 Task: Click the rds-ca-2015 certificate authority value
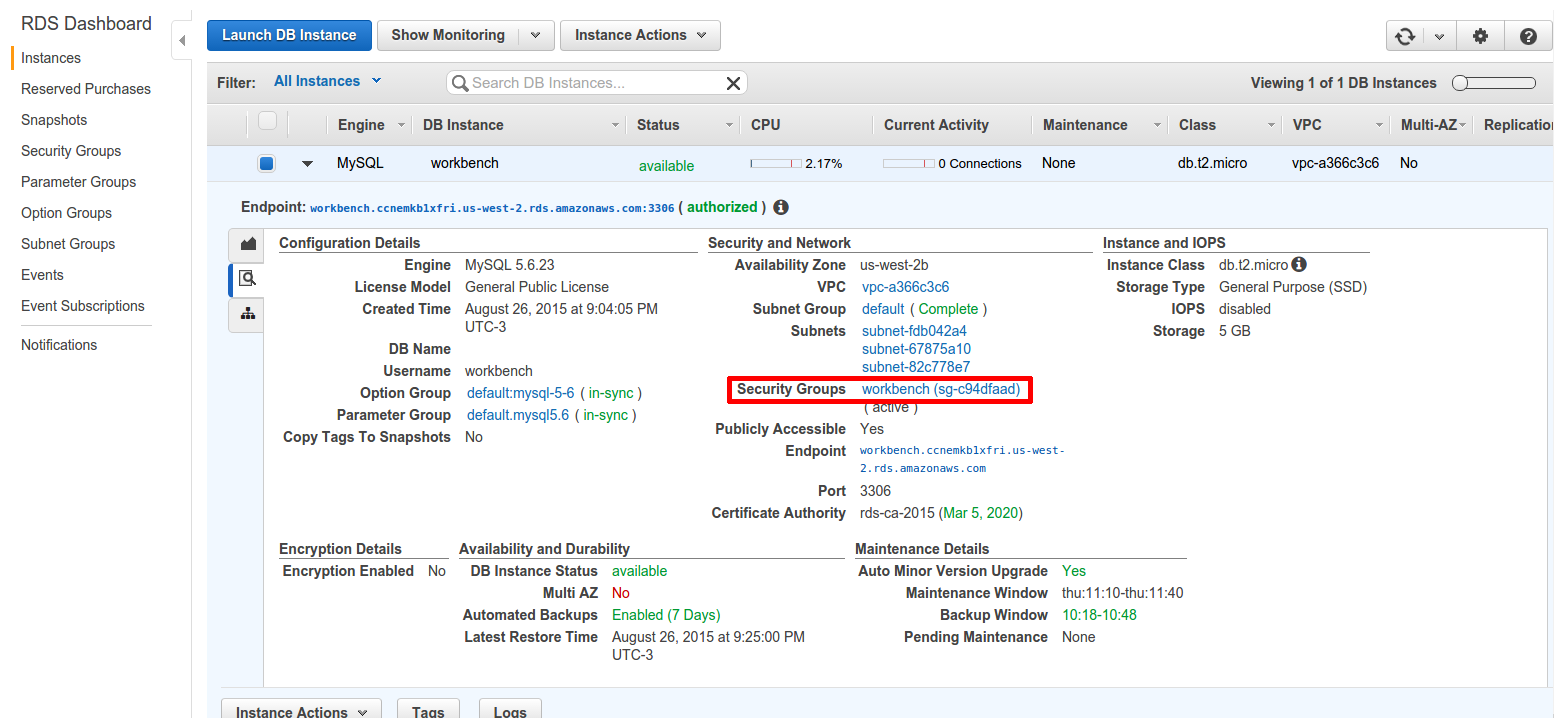898,513
